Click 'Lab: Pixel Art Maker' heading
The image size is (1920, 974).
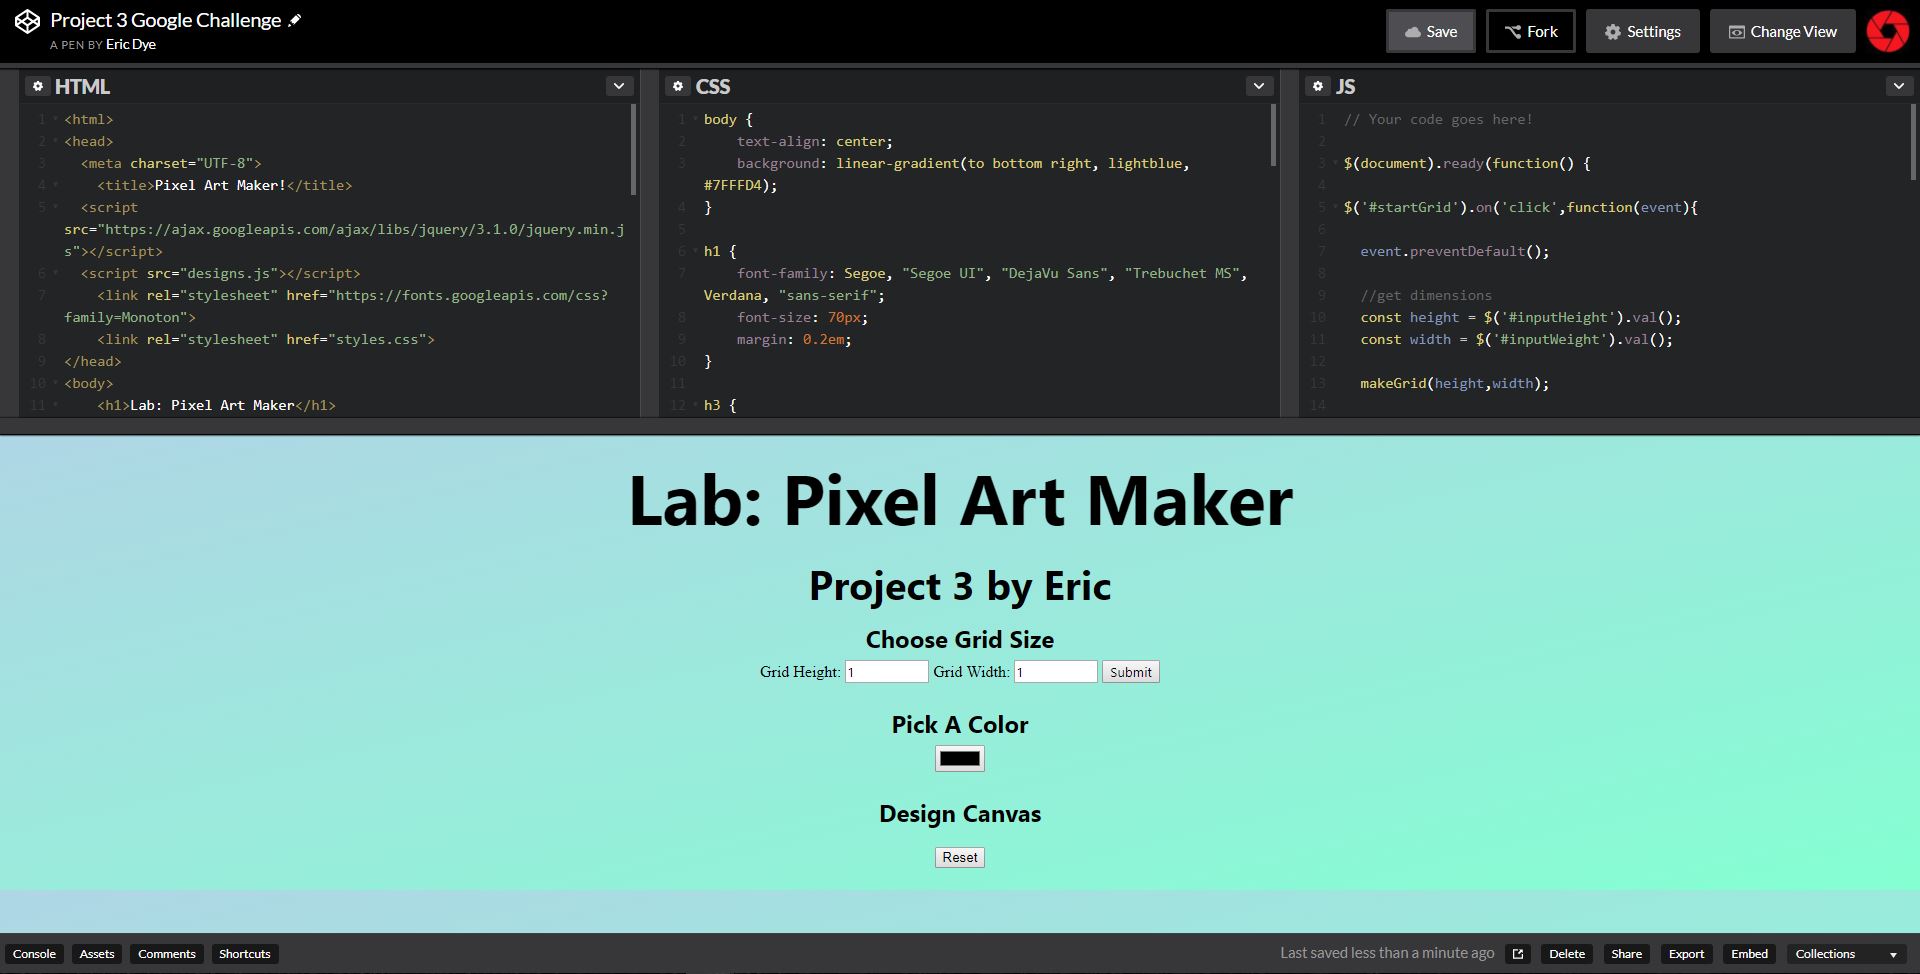coord(960,500)
